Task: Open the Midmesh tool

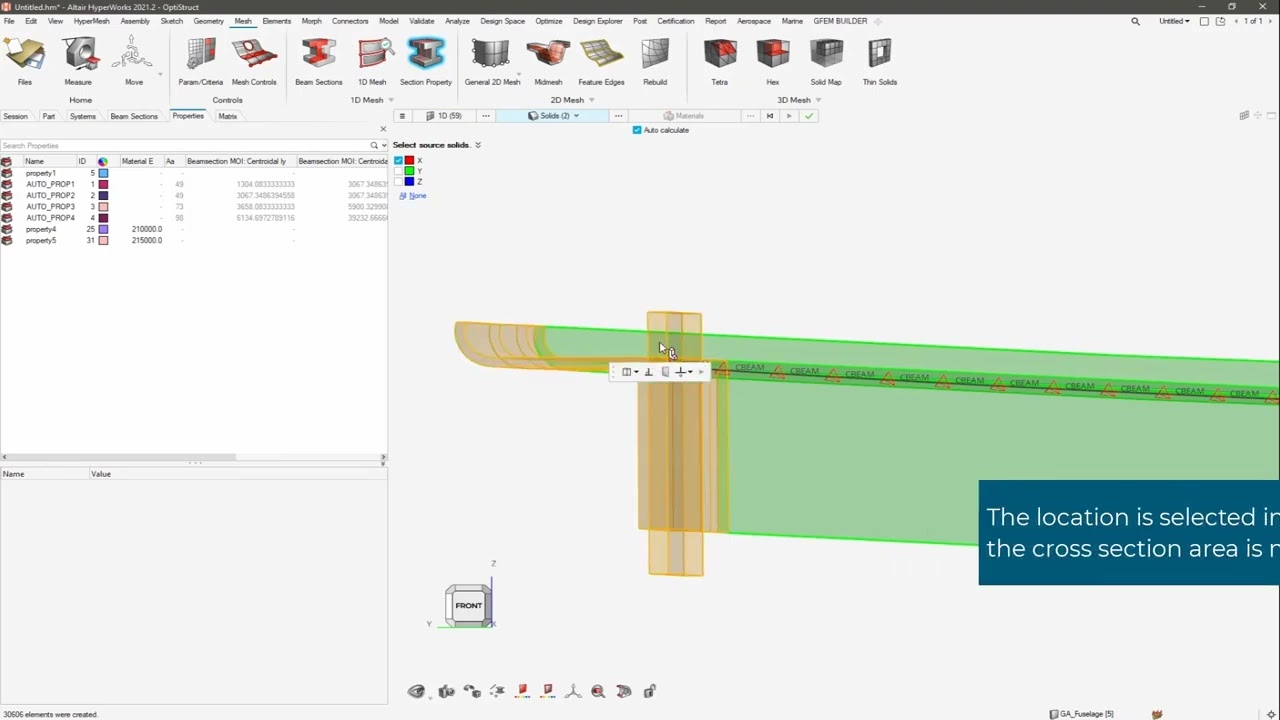Action: click(x=548, y=62)
